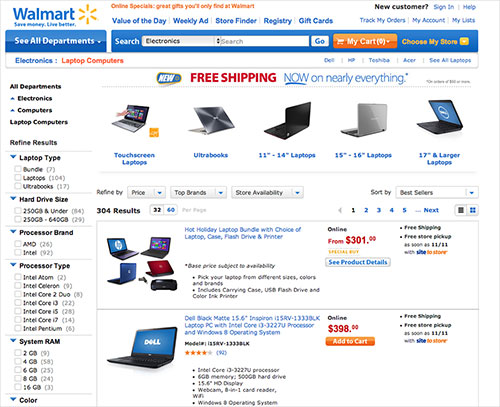Go to Gift Cards menu item
Image resolution: width=500 pixels, height=407 pixels.
coord(316,21)
